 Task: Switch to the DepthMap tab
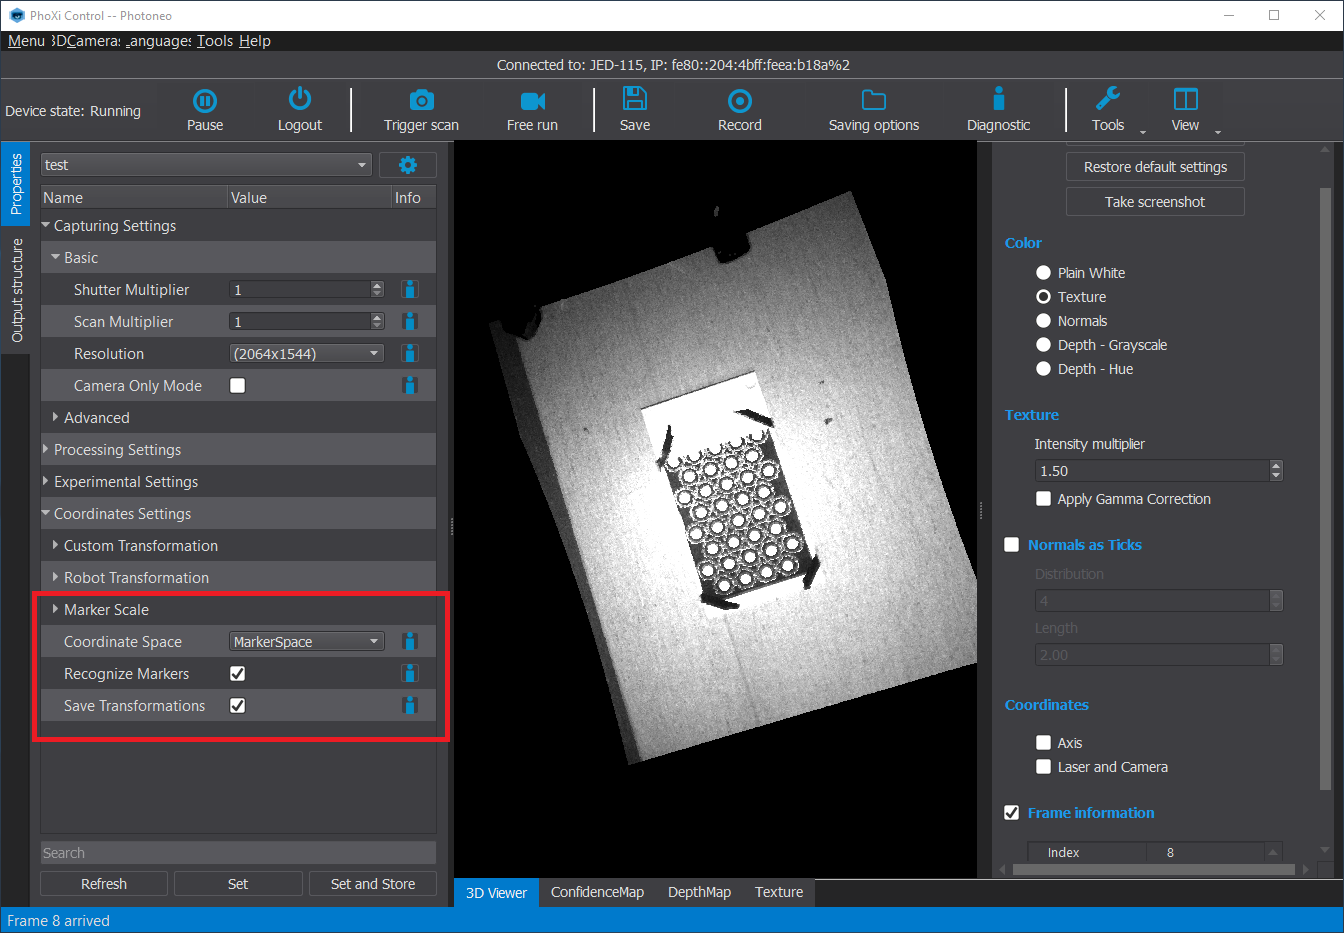(x=699, y=892)
